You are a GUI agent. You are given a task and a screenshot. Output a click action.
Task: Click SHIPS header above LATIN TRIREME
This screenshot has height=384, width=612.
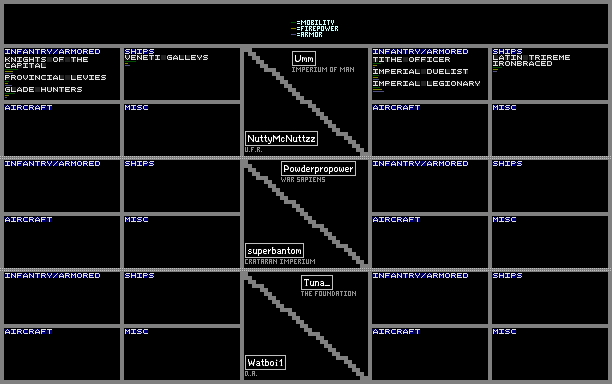tap(507, 51)
